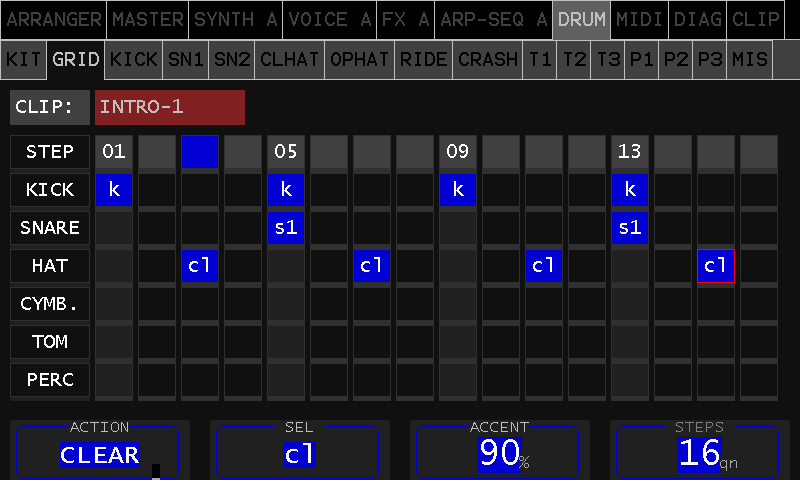The width and height of the screenshot is (800, 480).
Task: Select the SNARE row label
Action: point(50,228)
